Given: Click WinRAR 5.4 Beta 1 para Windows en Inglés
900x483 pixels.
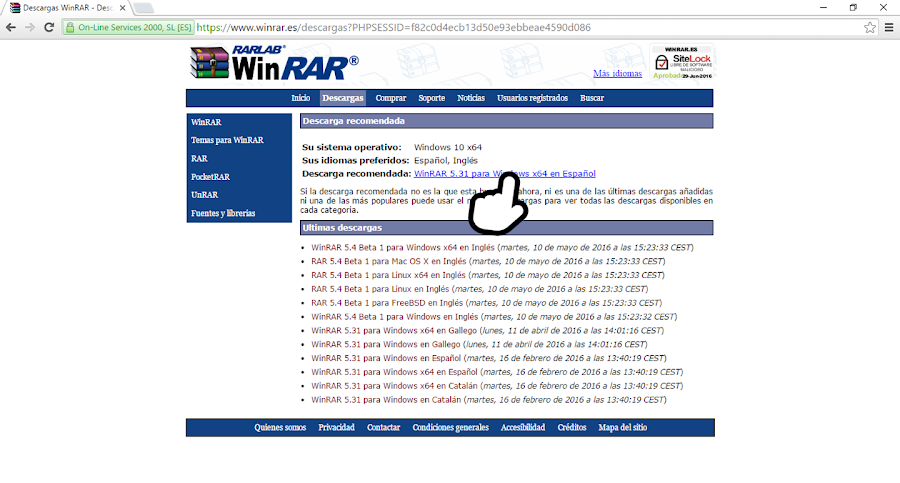Looking at the screenshot, I should 394,316.
